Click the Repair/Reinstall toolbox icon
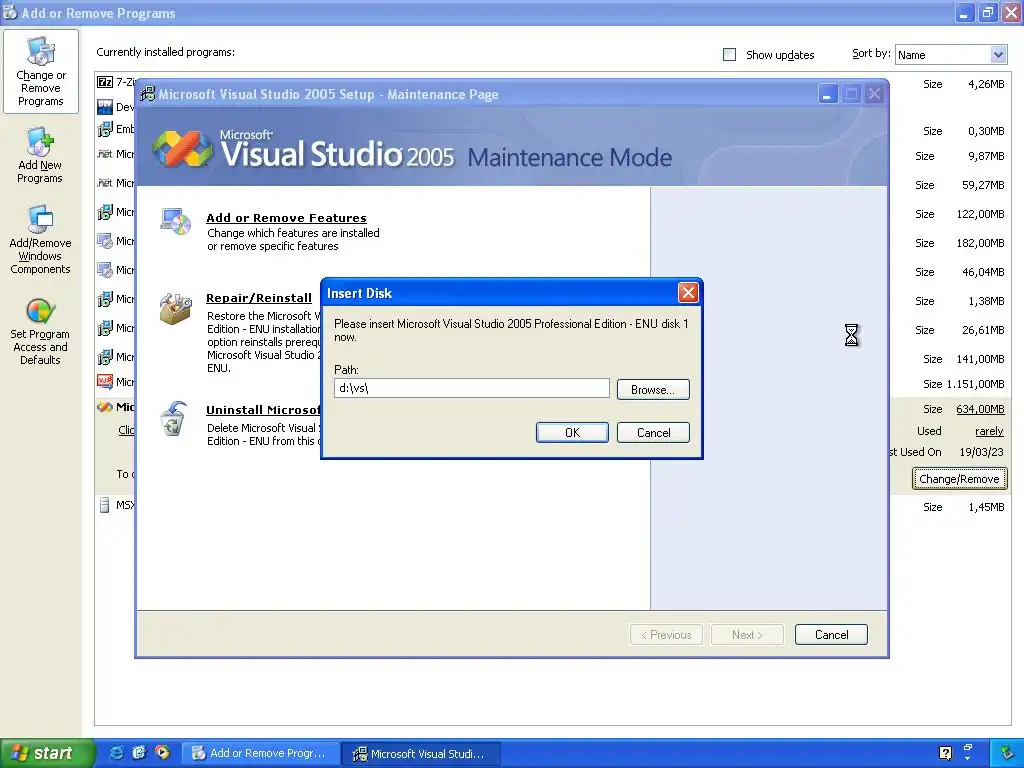Image resolution: width=1024 pixels, height=768 pixels. tap(175, 308)
